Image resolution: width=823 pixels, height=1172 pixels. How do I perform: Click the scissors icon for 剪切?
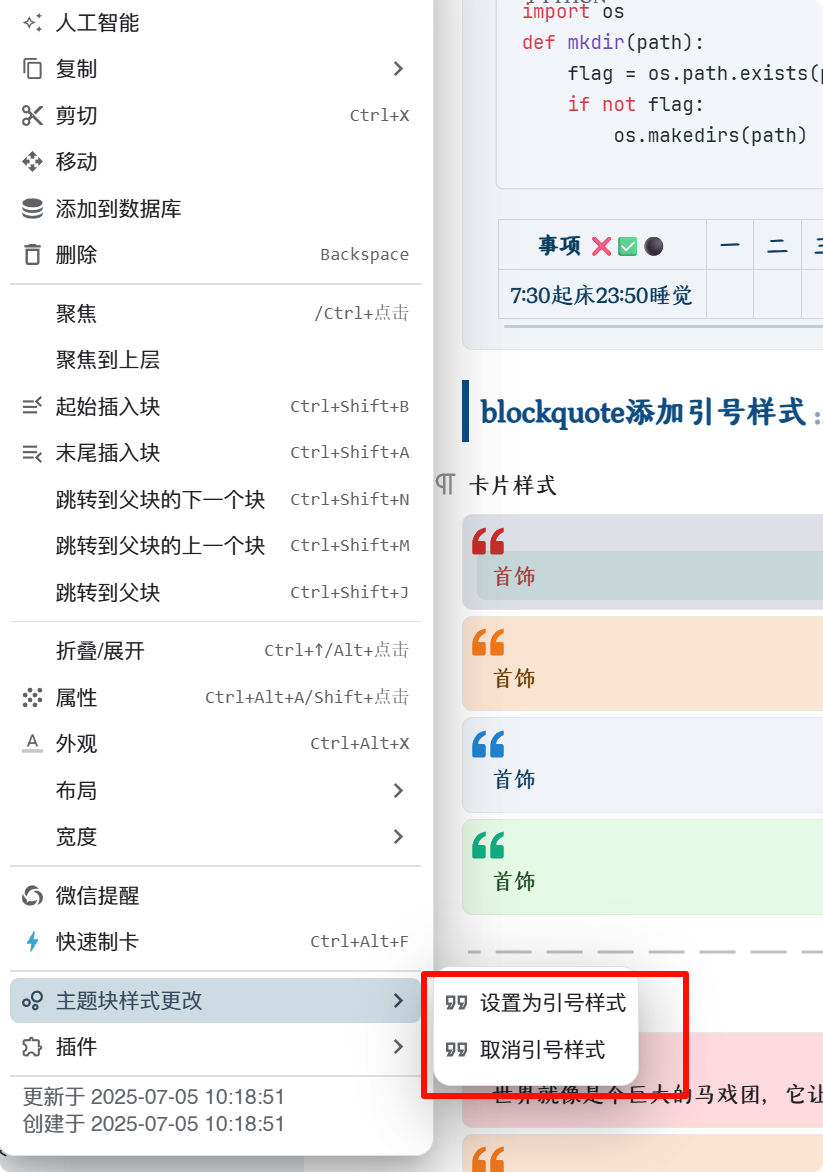click(32, 116)
